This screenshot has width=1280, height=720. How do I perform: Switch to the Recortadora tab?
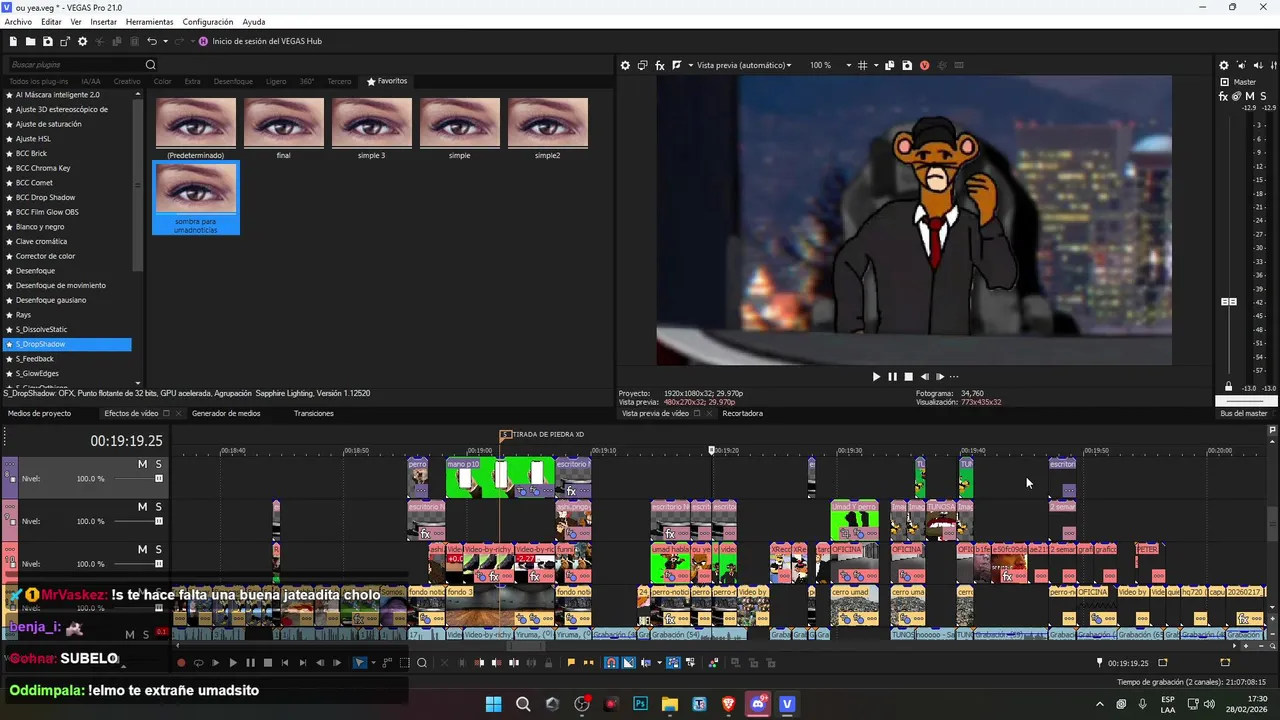coord(742,413)
